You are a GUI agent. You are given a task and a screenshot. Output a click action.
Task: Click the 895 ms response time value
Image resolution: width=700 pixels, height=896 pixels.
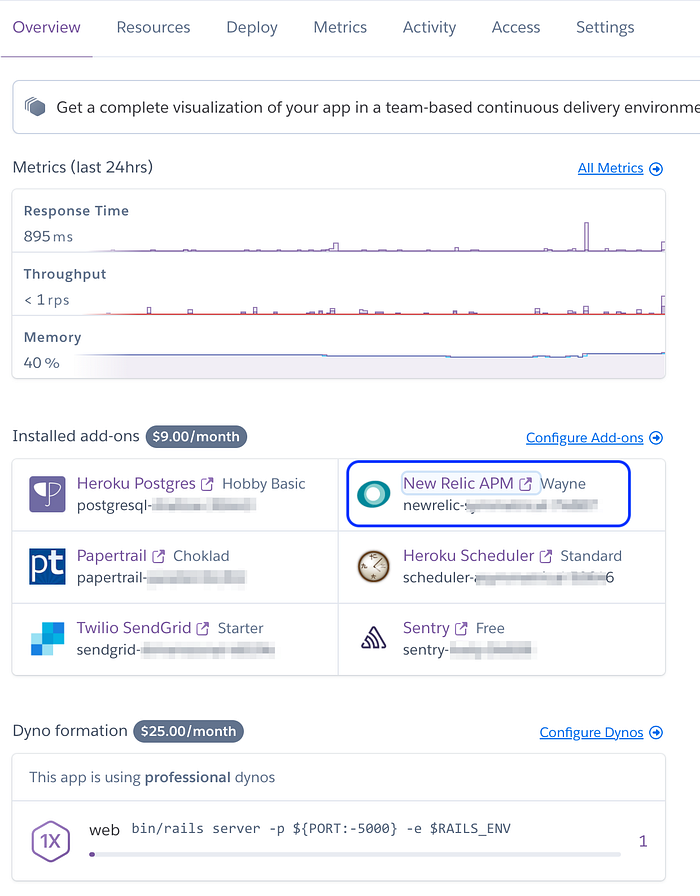[x=48, y=237]
